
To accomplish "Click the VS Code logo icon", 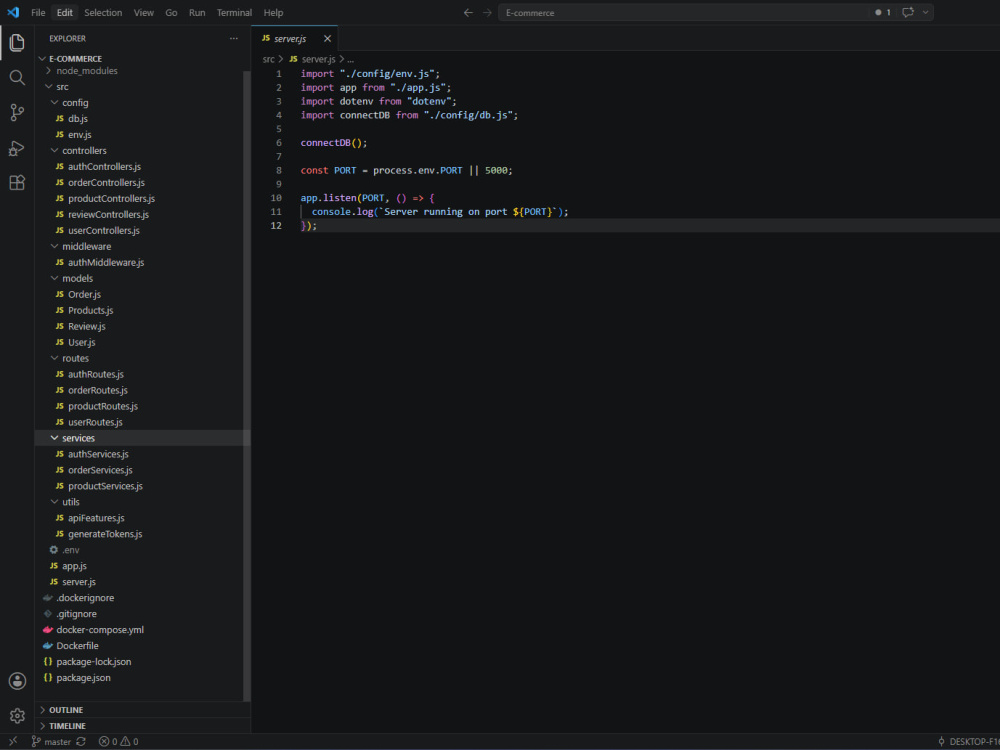I will (13, 12).
